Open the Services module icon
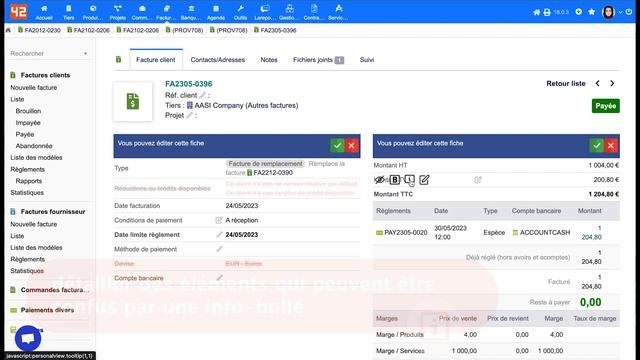 coord(338,9)
